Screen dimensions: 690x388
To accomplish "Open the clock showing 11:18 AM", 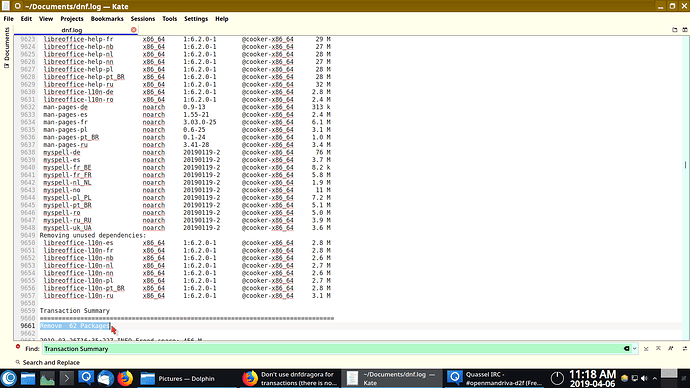I will (x=592, y=378).
